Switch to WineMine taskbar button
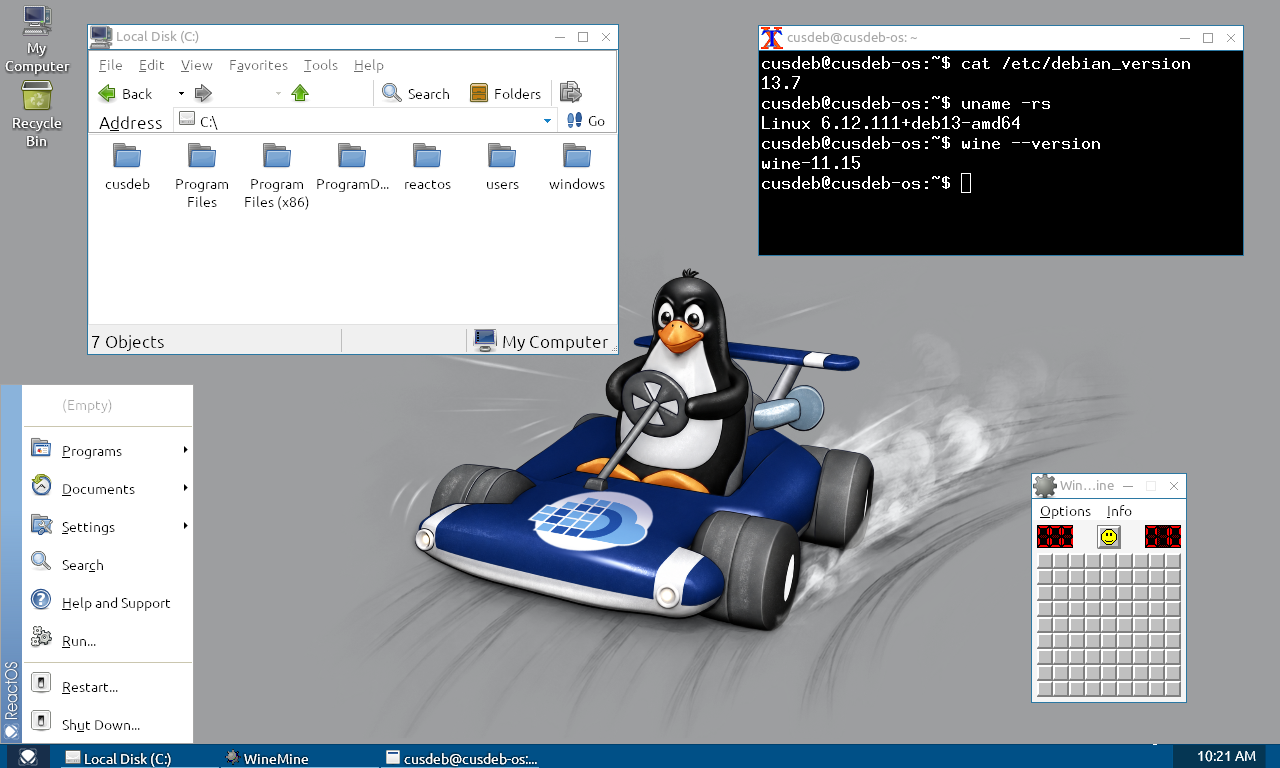This screenshot has width=1280, height=768. click(298, 758)
